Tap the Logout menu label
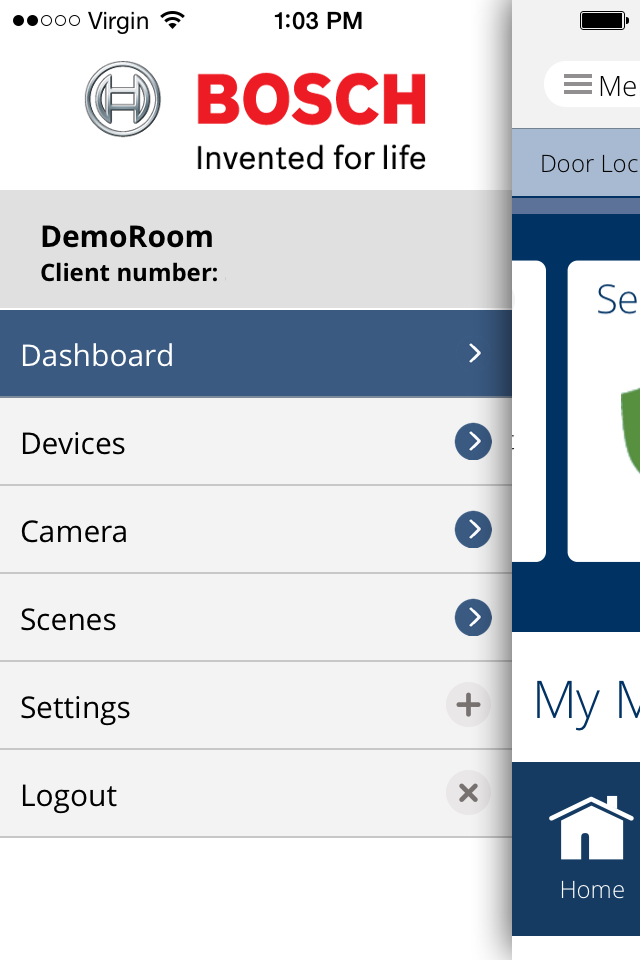Viewport: 640px width, 960px height. (69, 795)
